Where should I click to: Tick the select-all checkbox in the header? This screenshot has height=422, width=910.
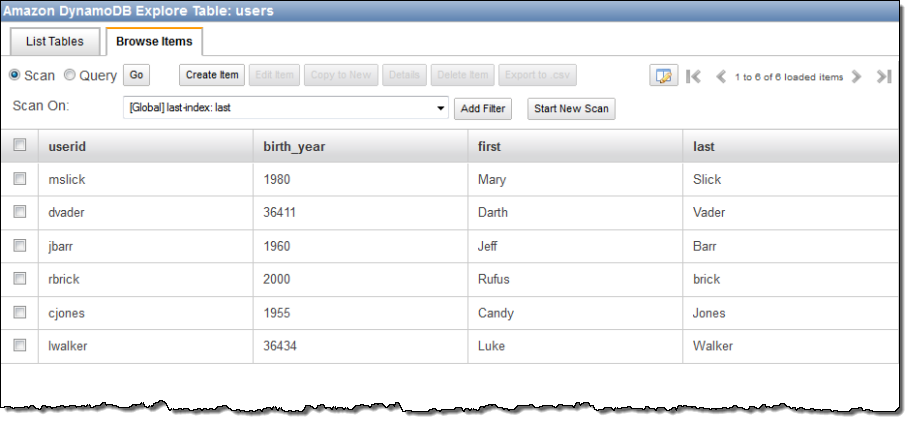(20, 146)
